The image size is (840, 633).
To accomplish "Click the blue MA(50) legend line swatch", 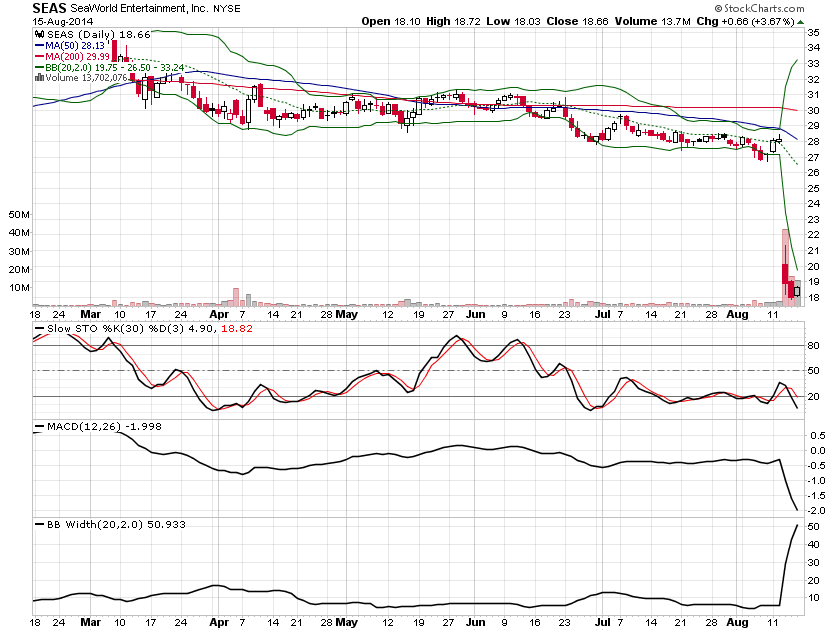I will [40, 46].
